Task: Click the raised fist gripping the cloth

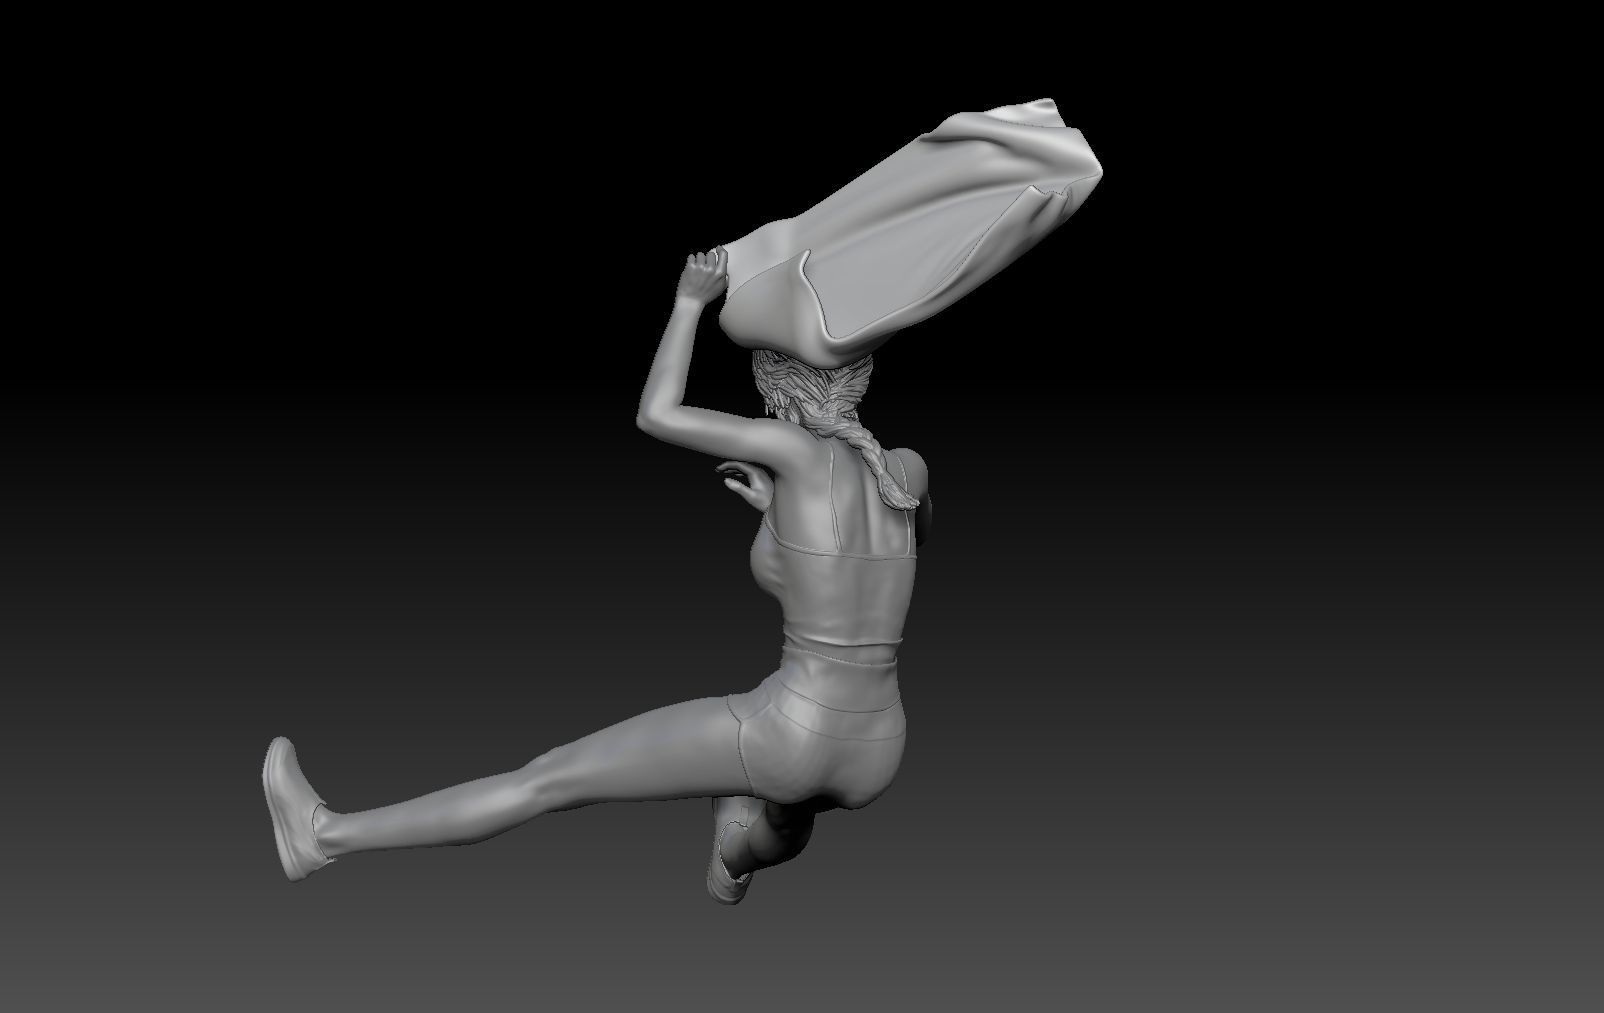Action: coord(704,274)
